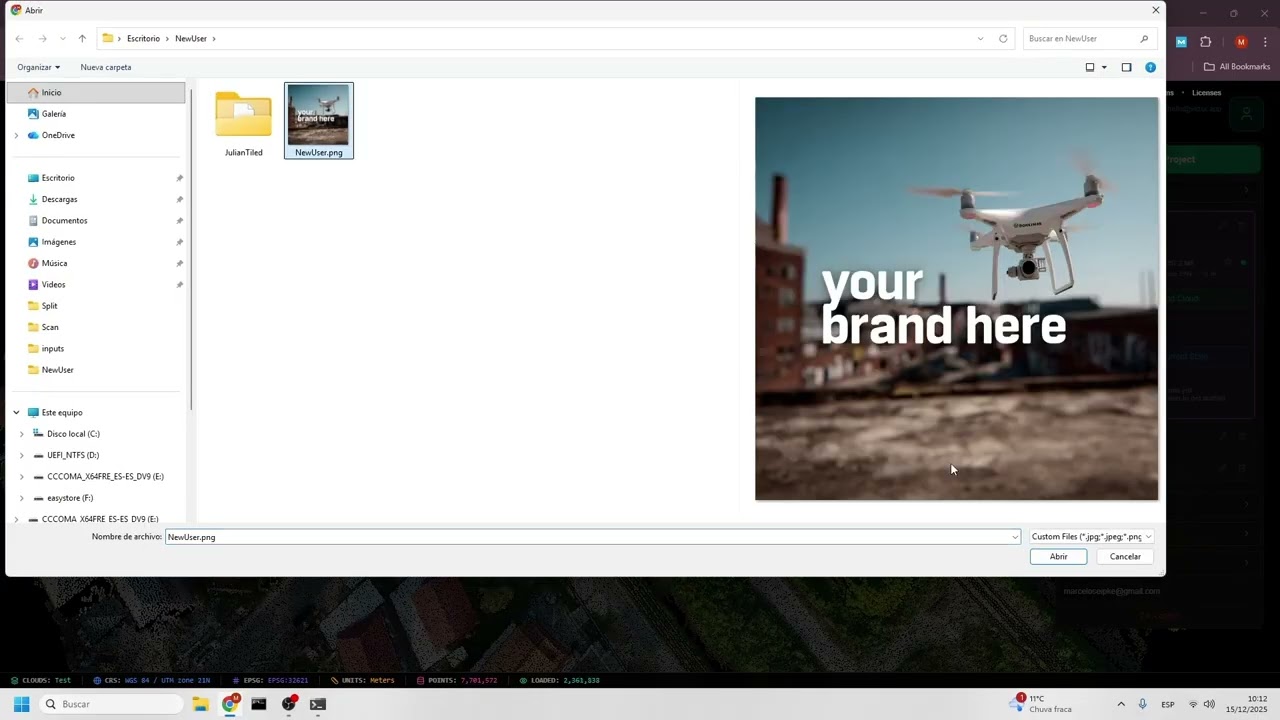The height and width of the screenshot is (720, 1280).
Task: Open All Bookmarks folder in Chrome
Action: [x=1237, y=67]
